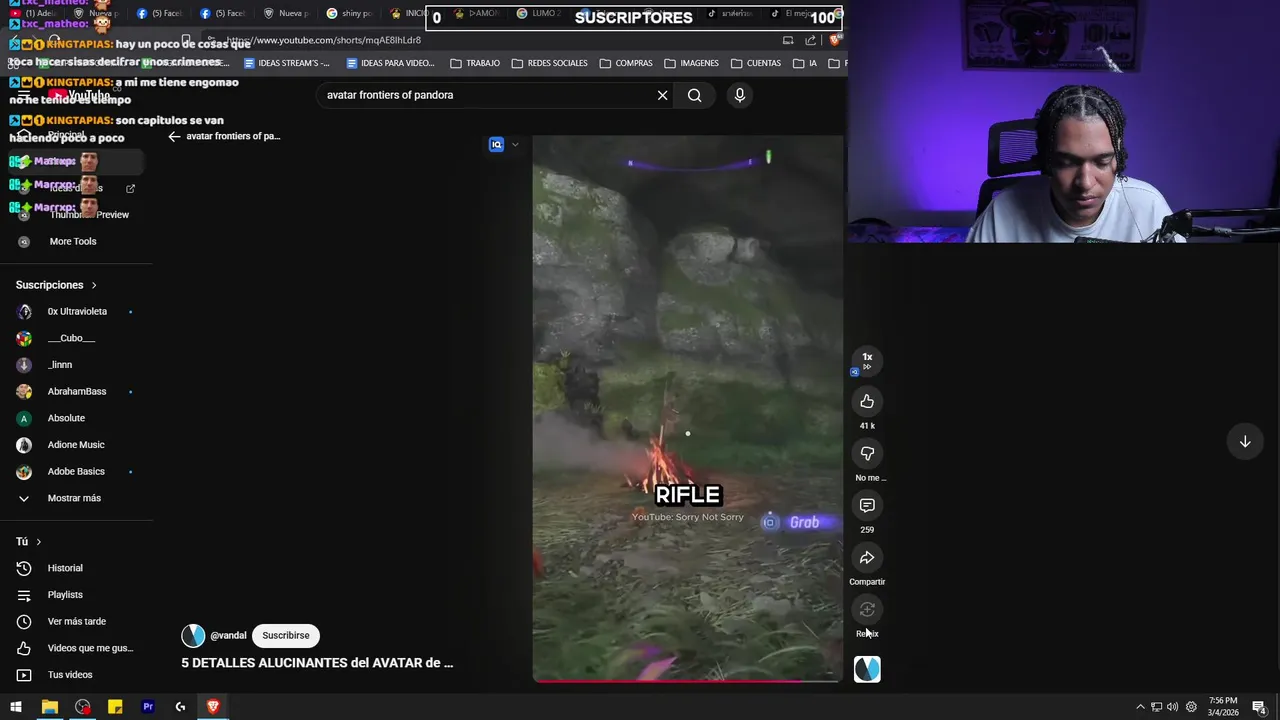Open More Tools in the sidebar

pos(73,241)
